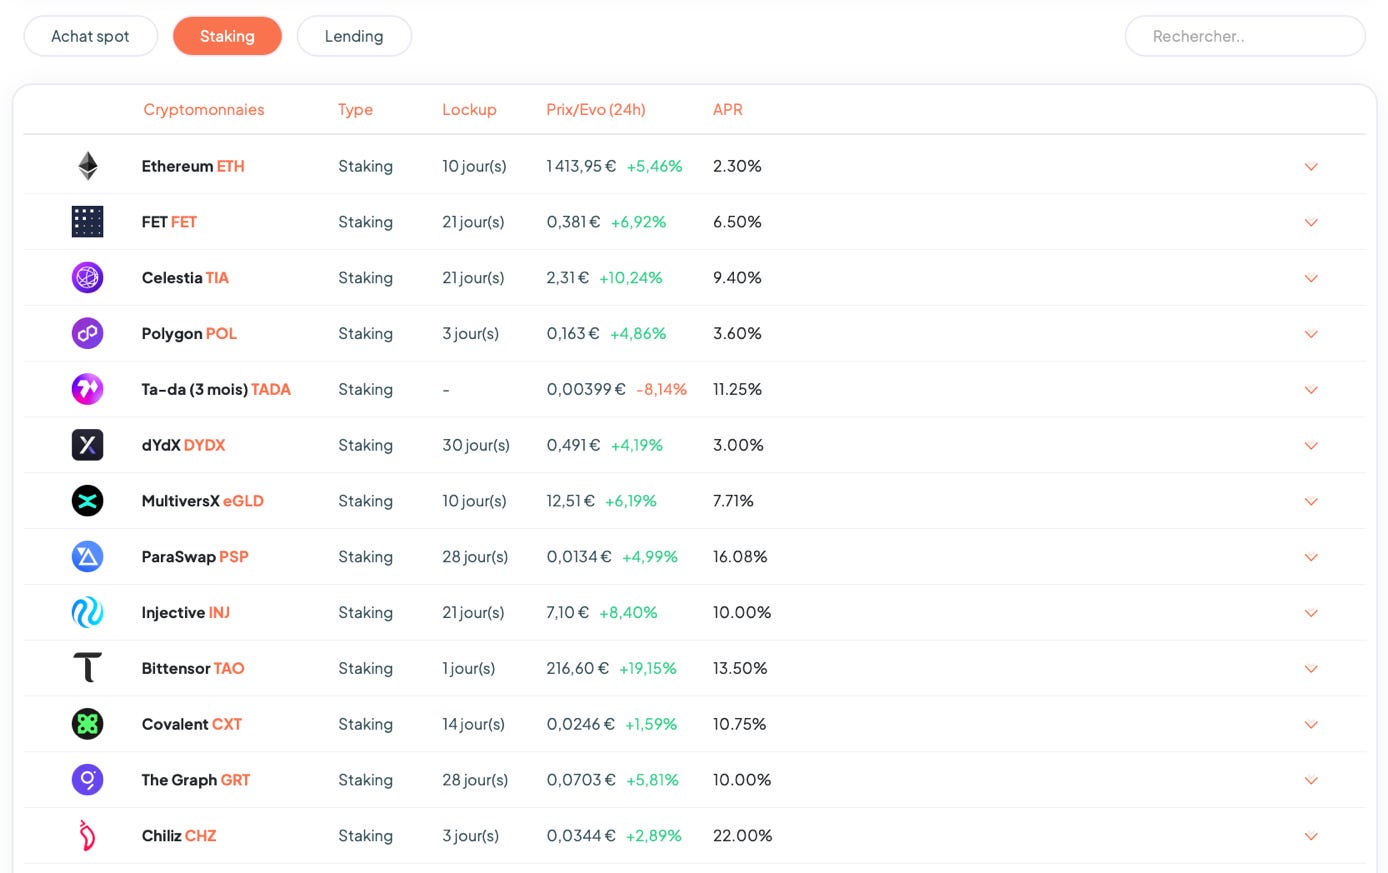The height and width of the screenshot is (873, 1388).
Task: Show ParaSwap PSP row details chevron
Action: [x=1311, y=557]
